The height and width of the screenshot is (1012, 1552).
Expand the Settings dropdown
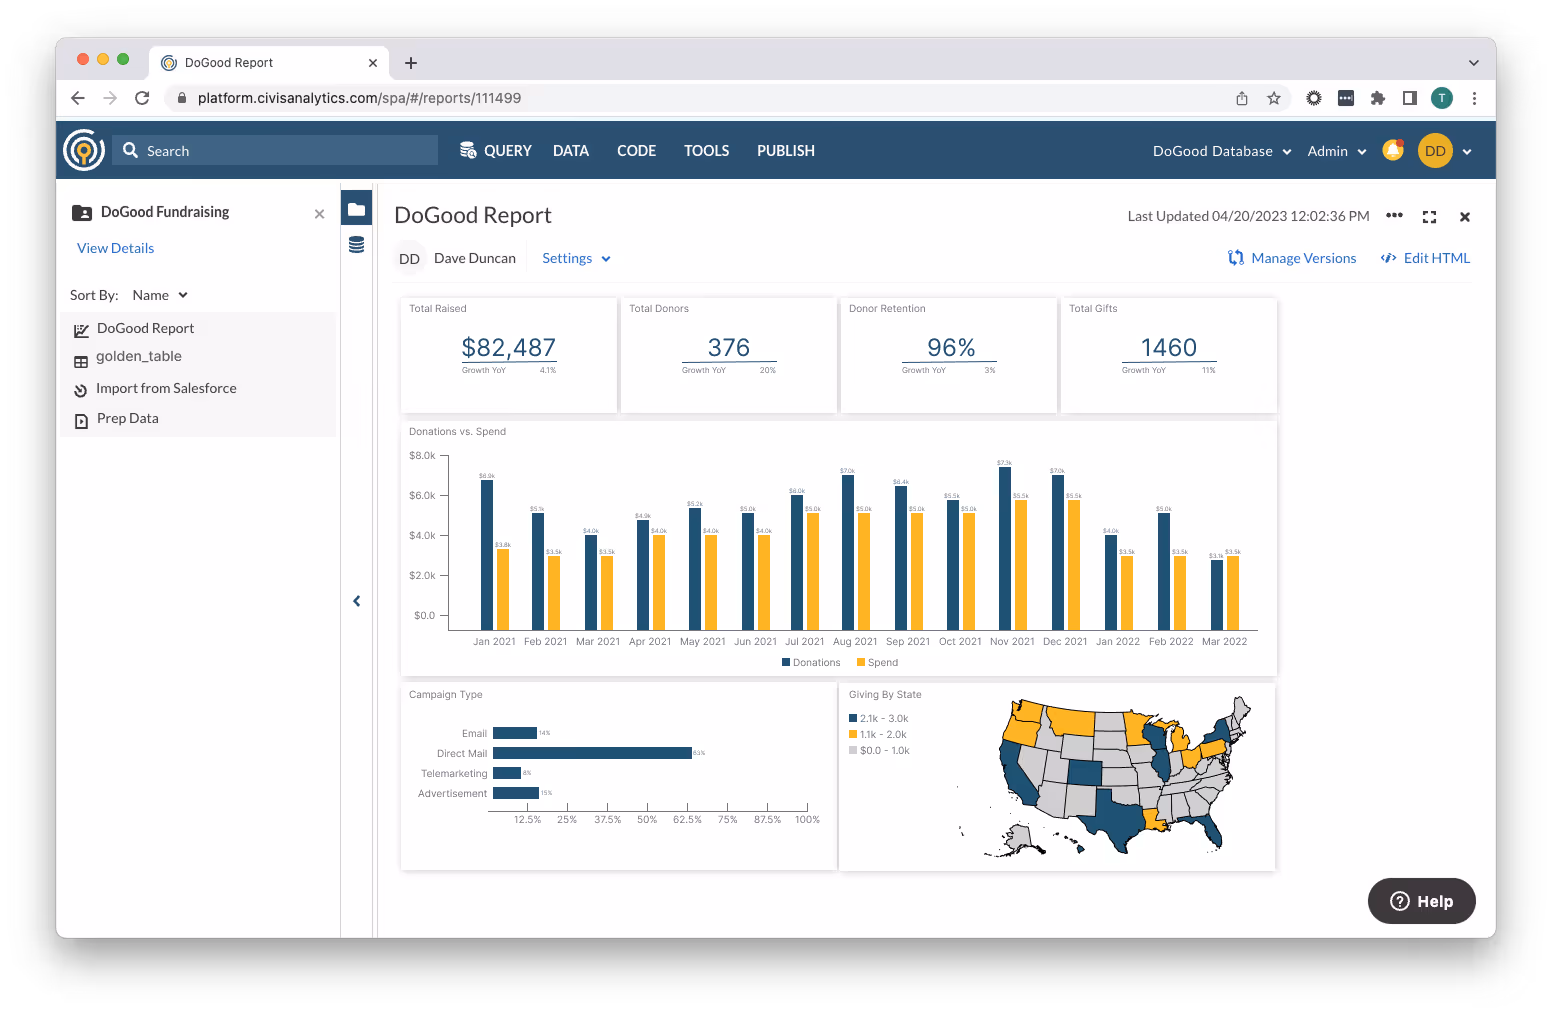tap(576, 258)
